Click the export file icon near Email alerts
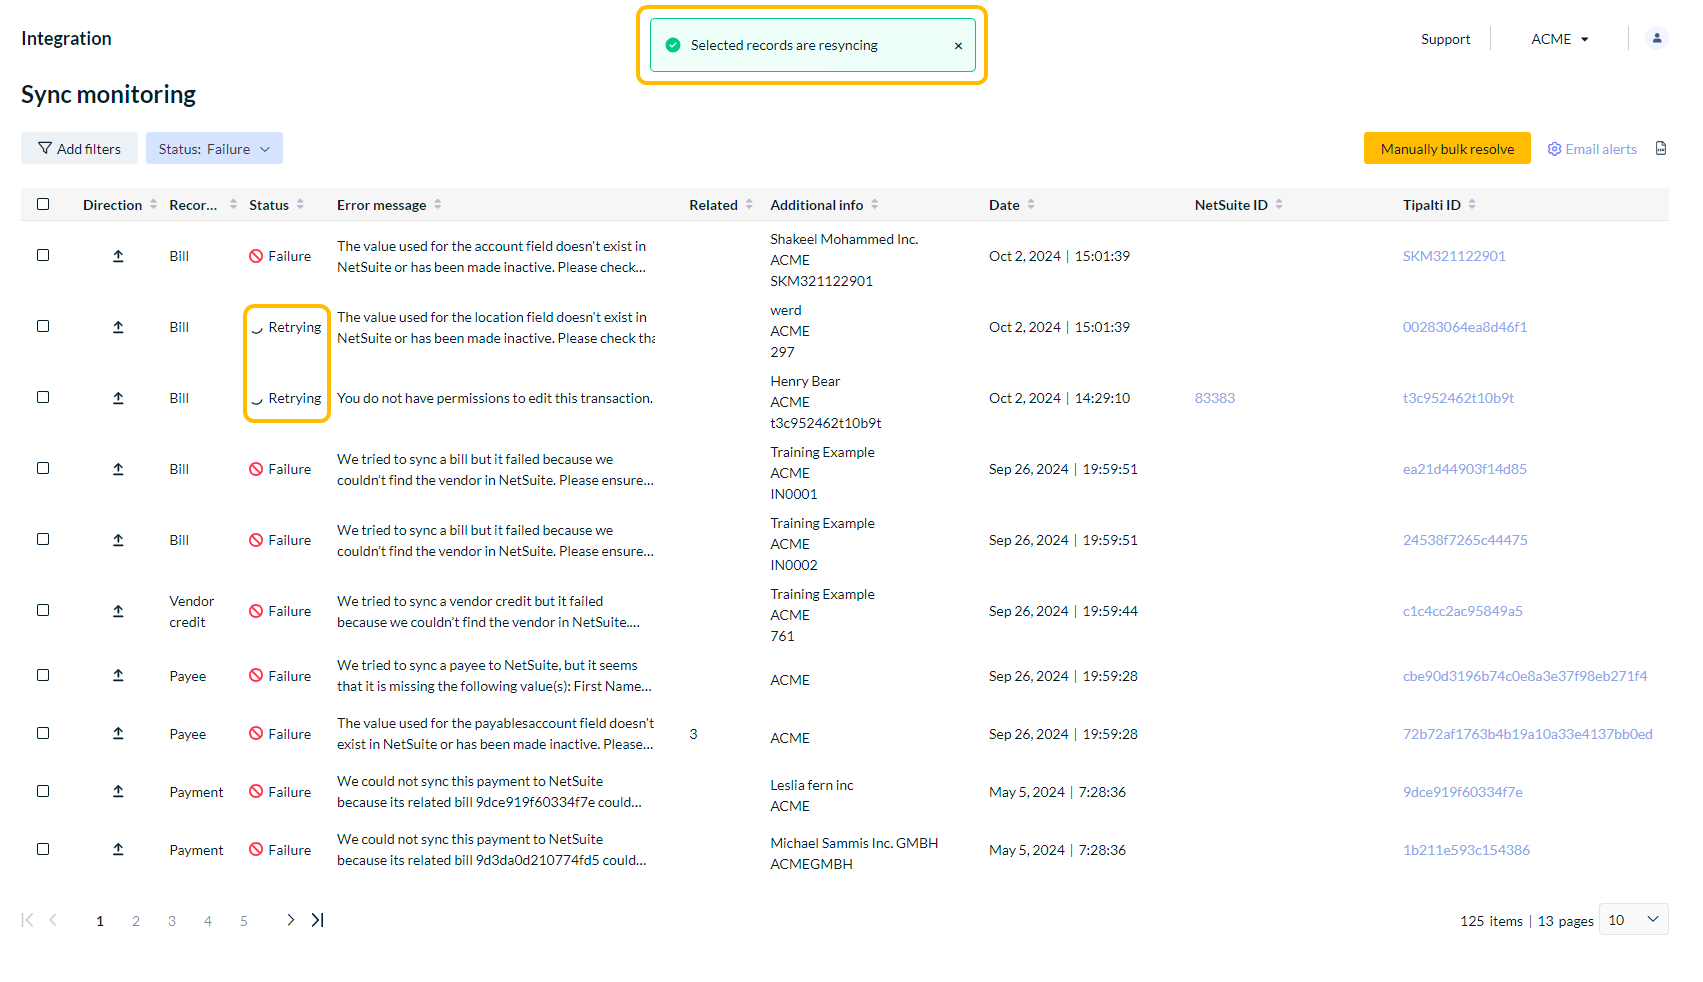 tap(1661, 149)
